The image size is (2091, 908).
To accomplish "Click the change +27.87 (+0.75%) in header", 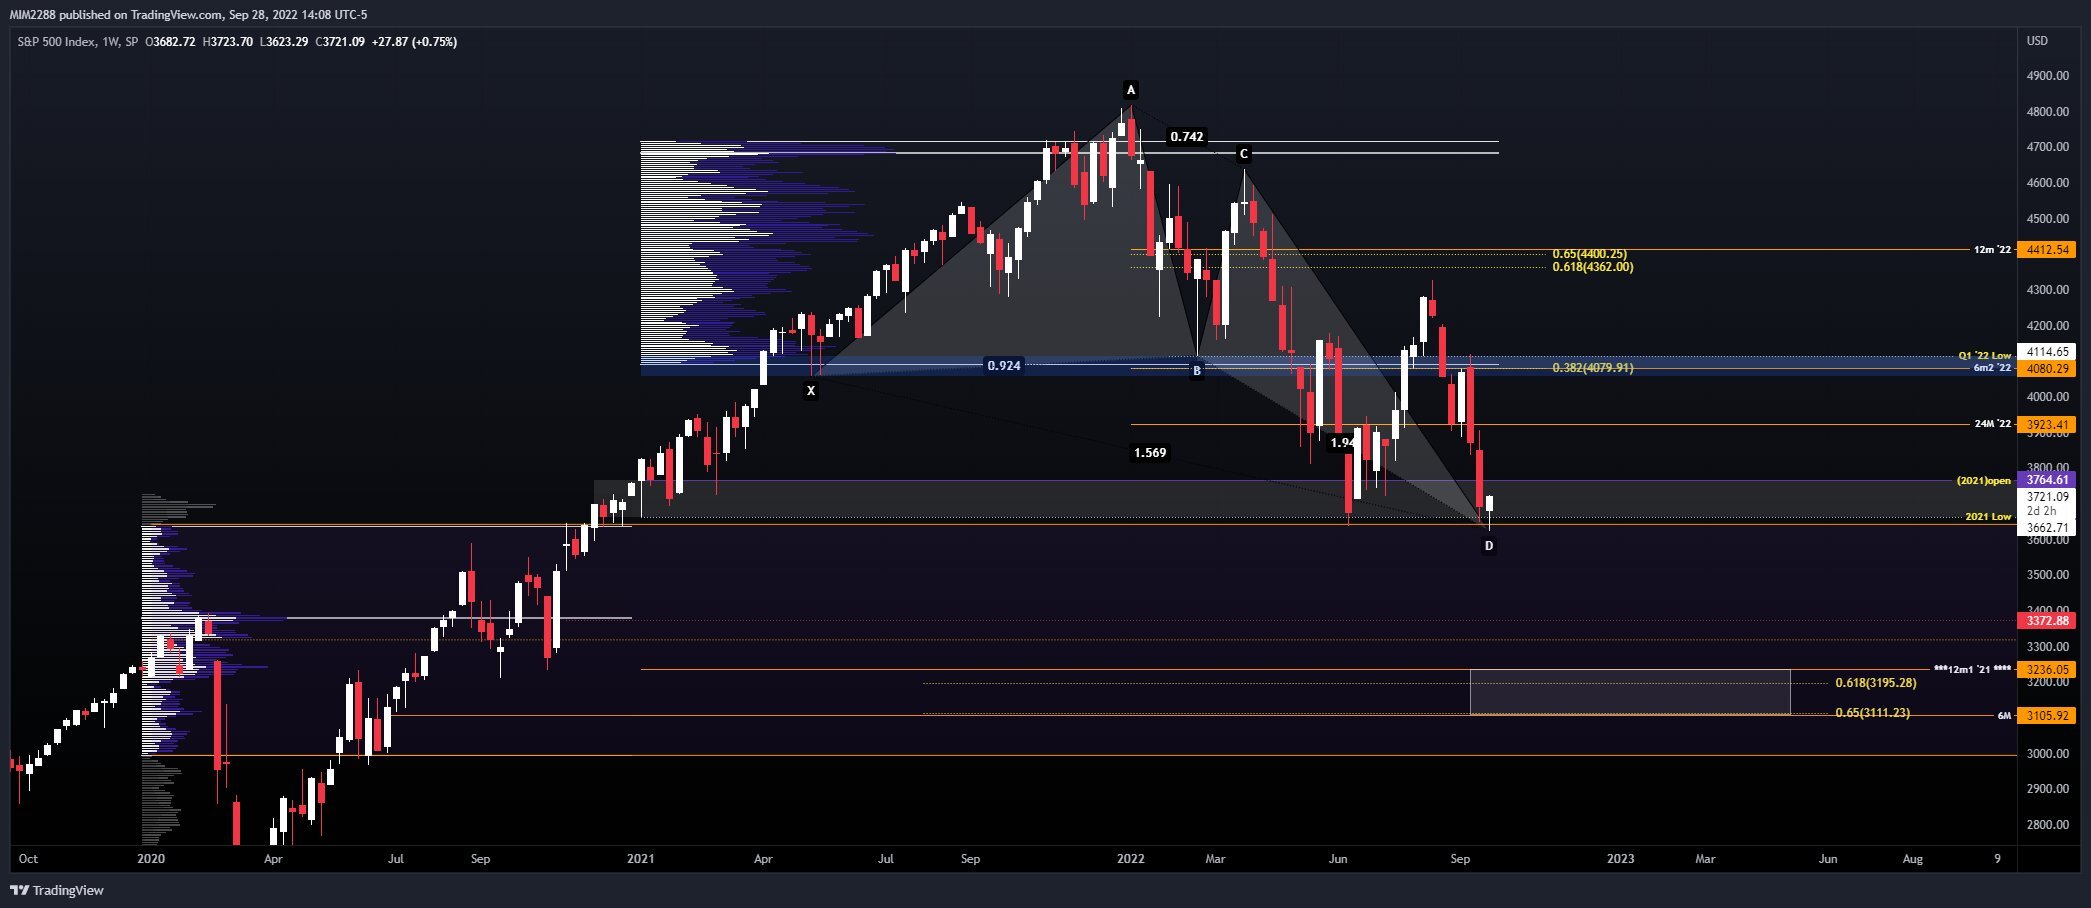I will (x=414, y=42).
